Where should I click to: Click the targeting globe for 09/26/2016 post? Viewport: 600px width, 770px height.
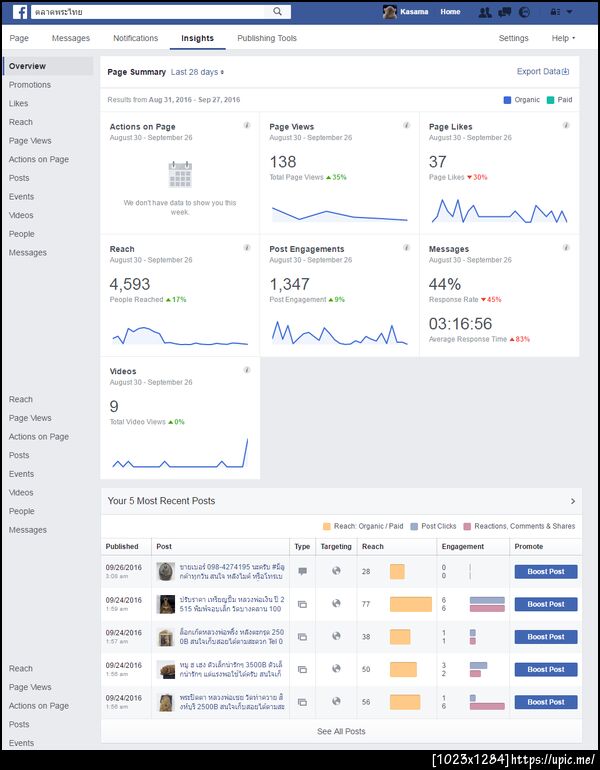pos(336,571)
